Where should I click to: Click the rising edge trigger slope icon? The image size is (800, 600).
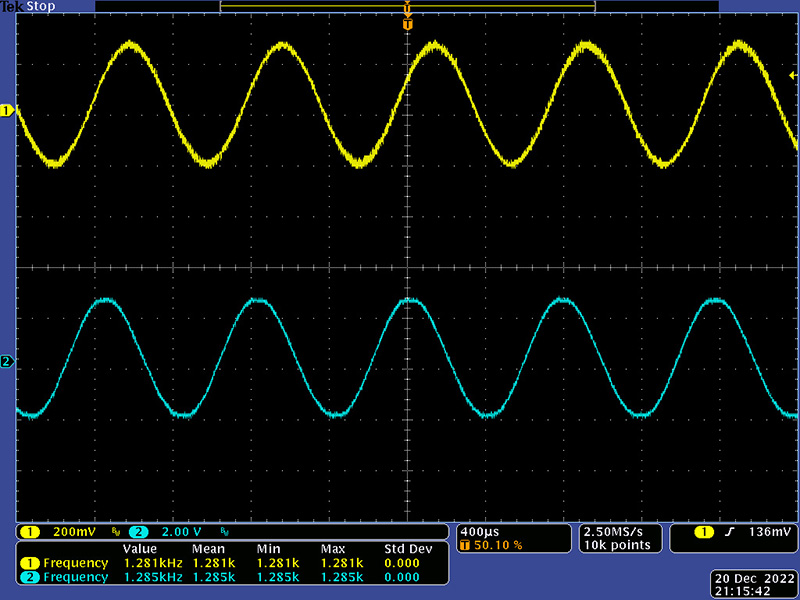click(x=730, y=532)
